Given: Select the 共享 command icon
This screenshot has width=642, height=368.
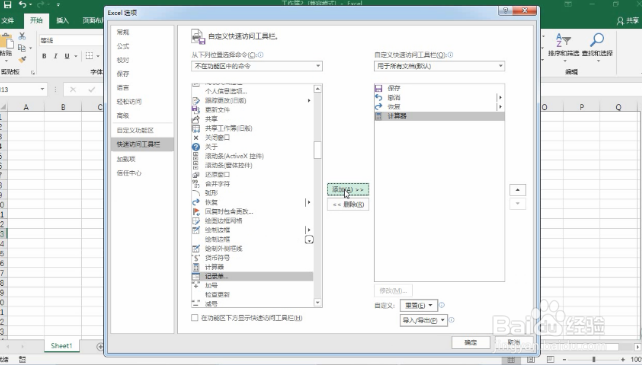Looking at the screenshot, I should pyautogui.click(x=196, y=119).
